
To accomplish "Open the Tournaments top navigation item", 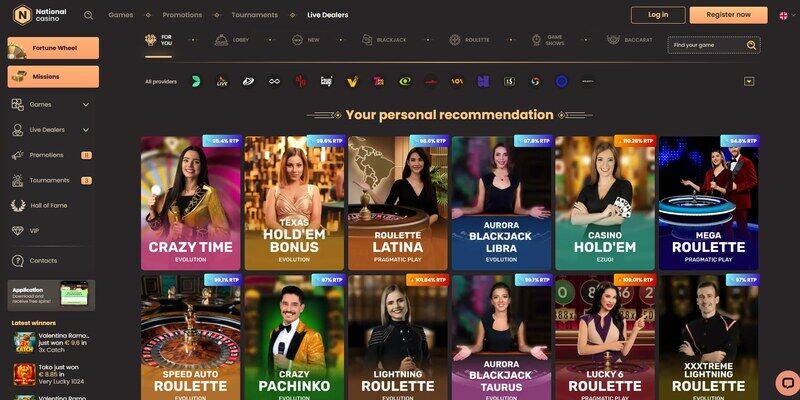I will pyautogui.click(x=255, y=15).
